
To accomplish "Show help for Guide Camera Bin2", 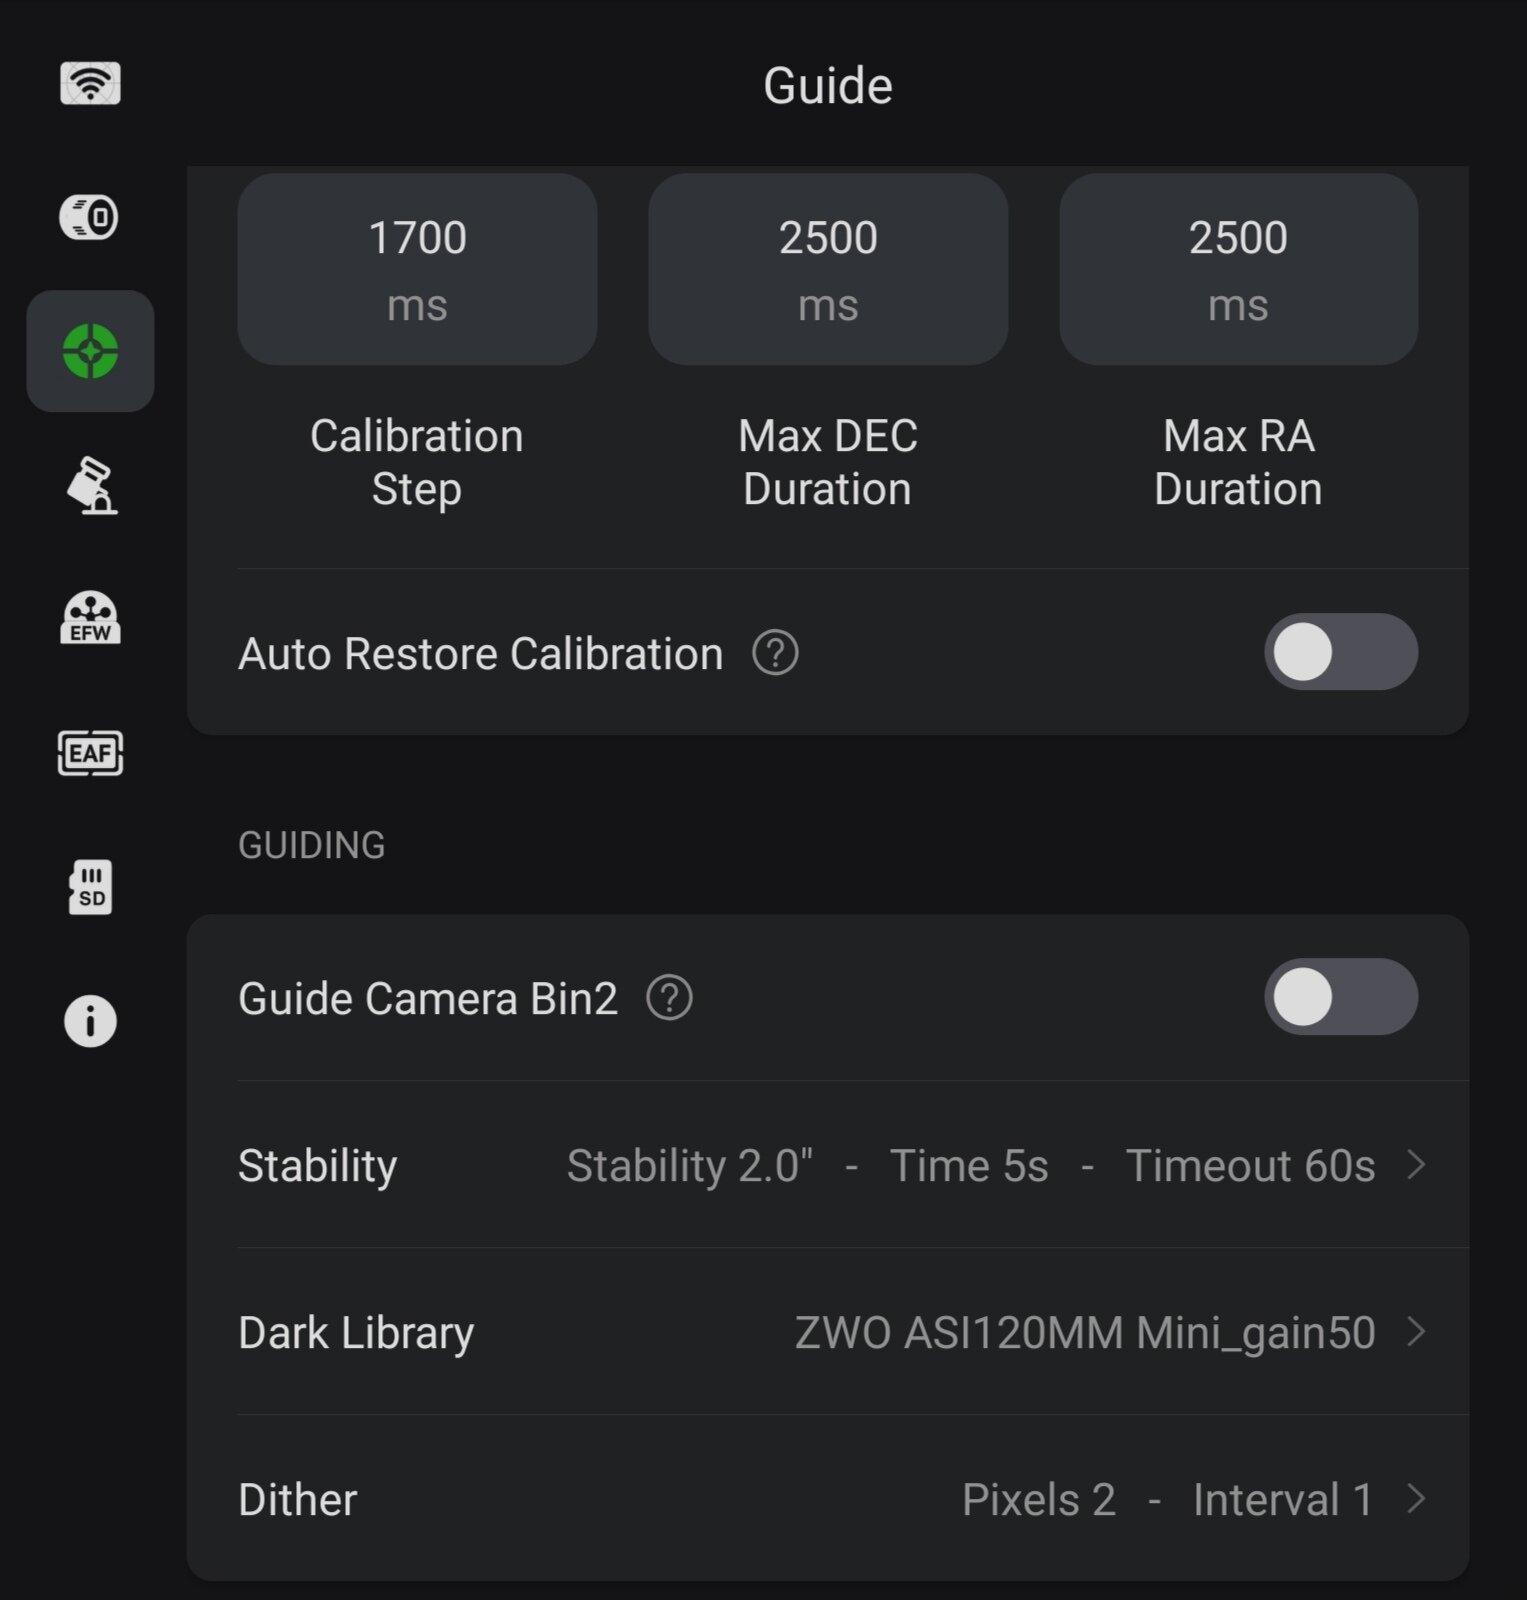I will click(x=669, y=998).
